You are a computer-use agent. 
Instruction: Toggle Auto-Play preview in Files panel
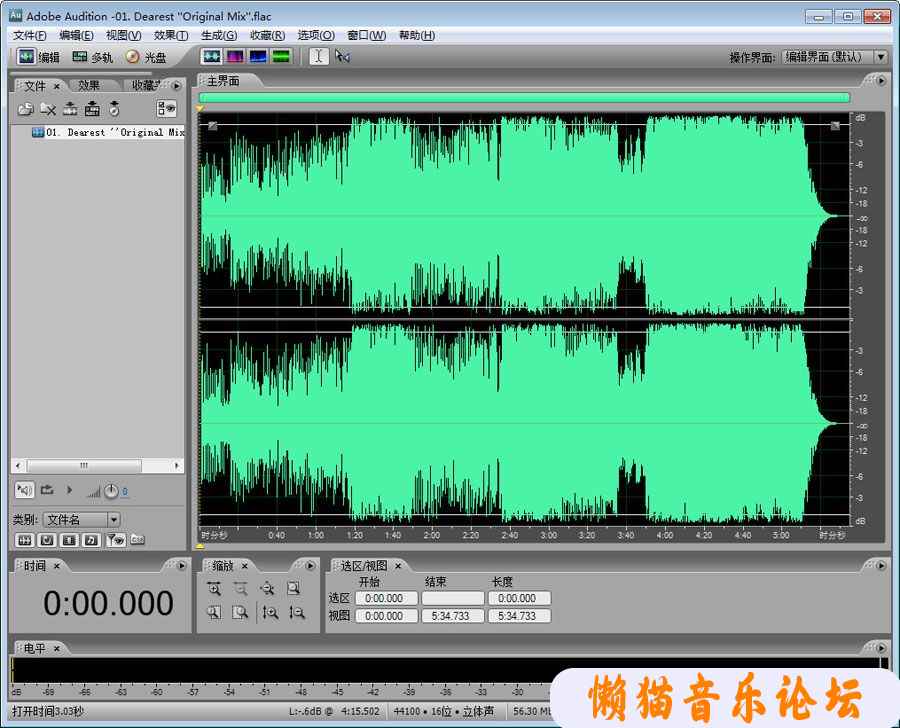pos(24,490)
